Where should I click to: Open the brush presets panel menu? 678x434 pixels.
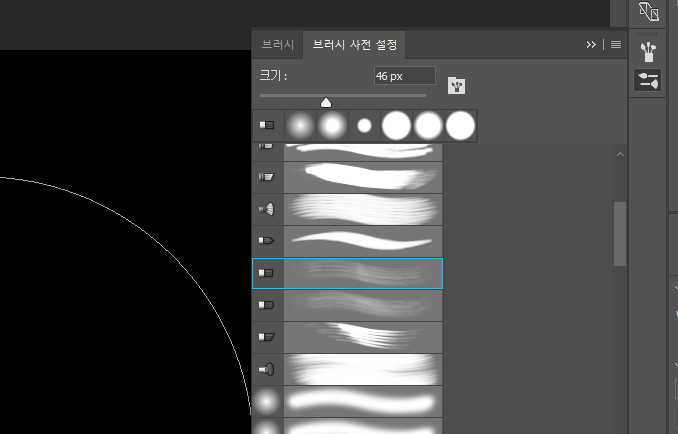(616, 45)
